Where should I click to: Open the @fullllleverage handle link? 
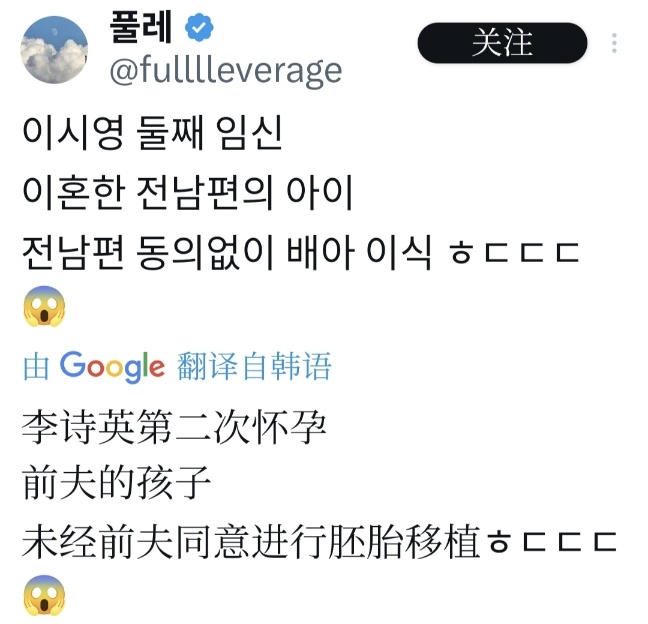226,71
